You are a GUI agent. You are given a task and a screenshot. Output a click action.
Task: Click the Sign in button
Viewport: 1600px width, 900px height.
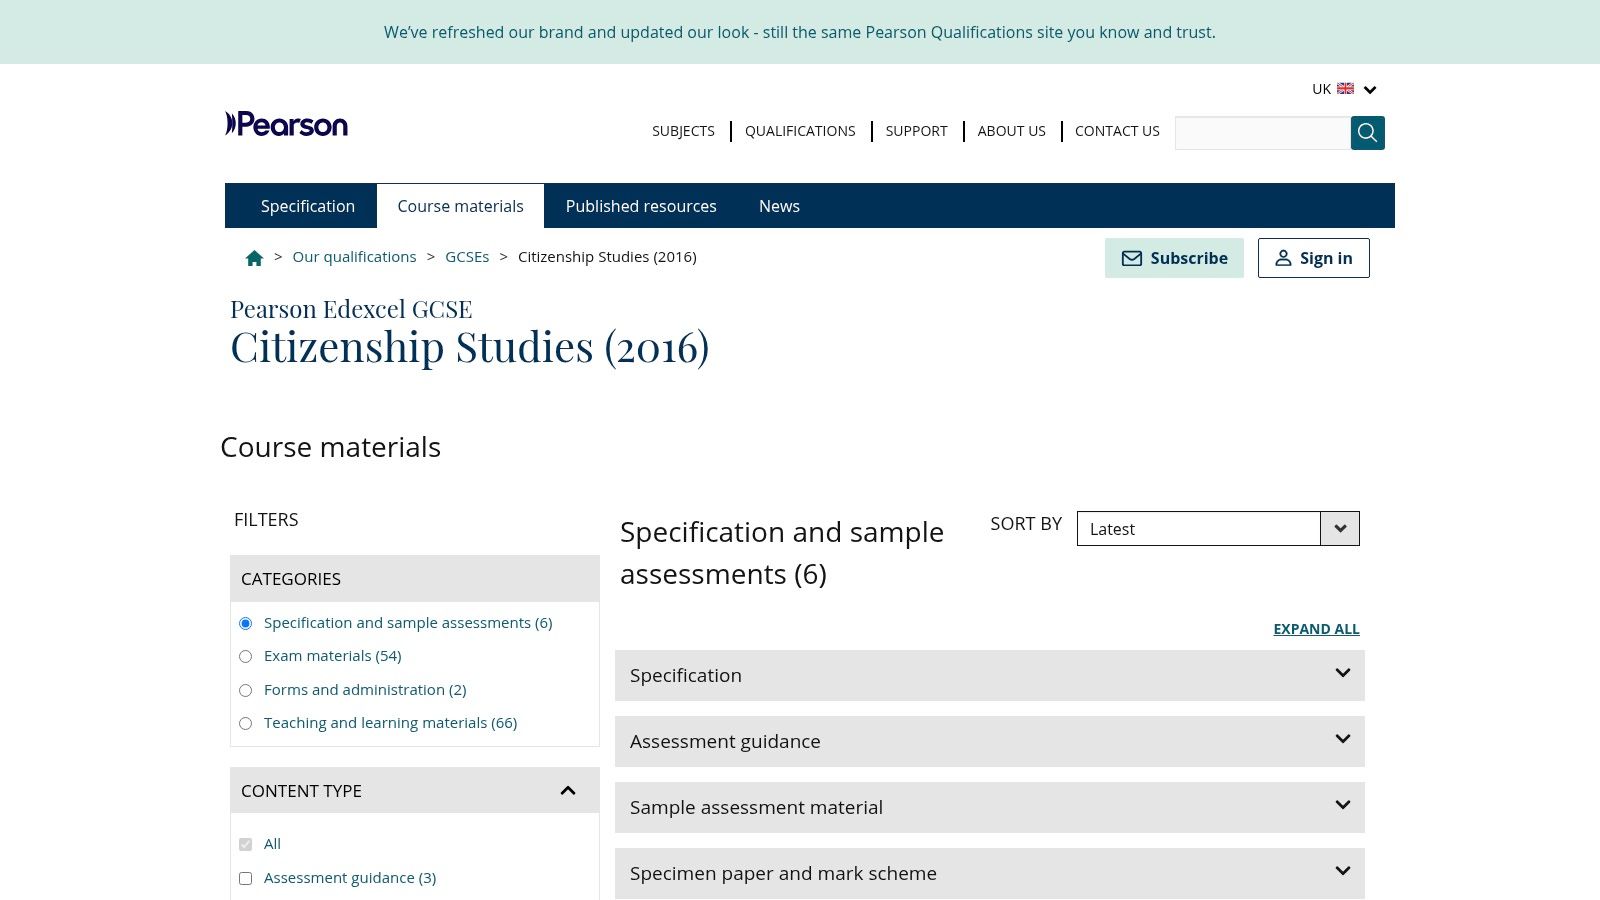click(1313, 258)
